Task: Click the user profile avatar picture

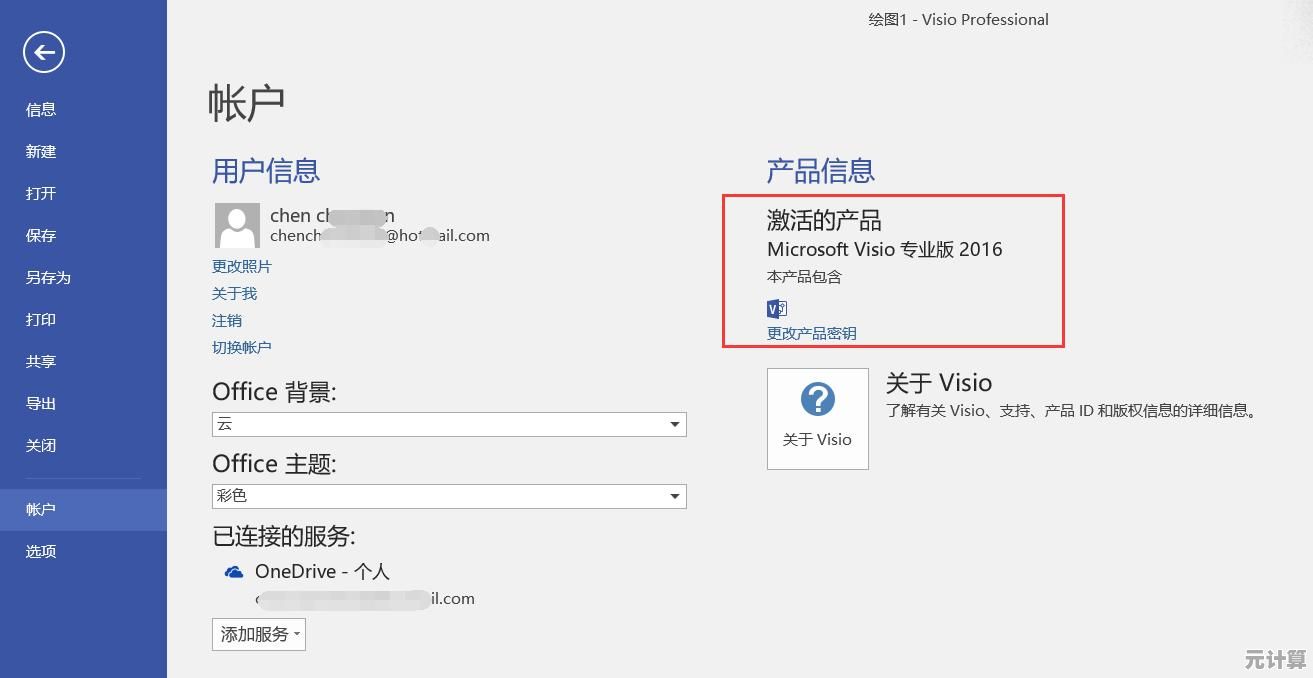Action: (x=237, y=225)
